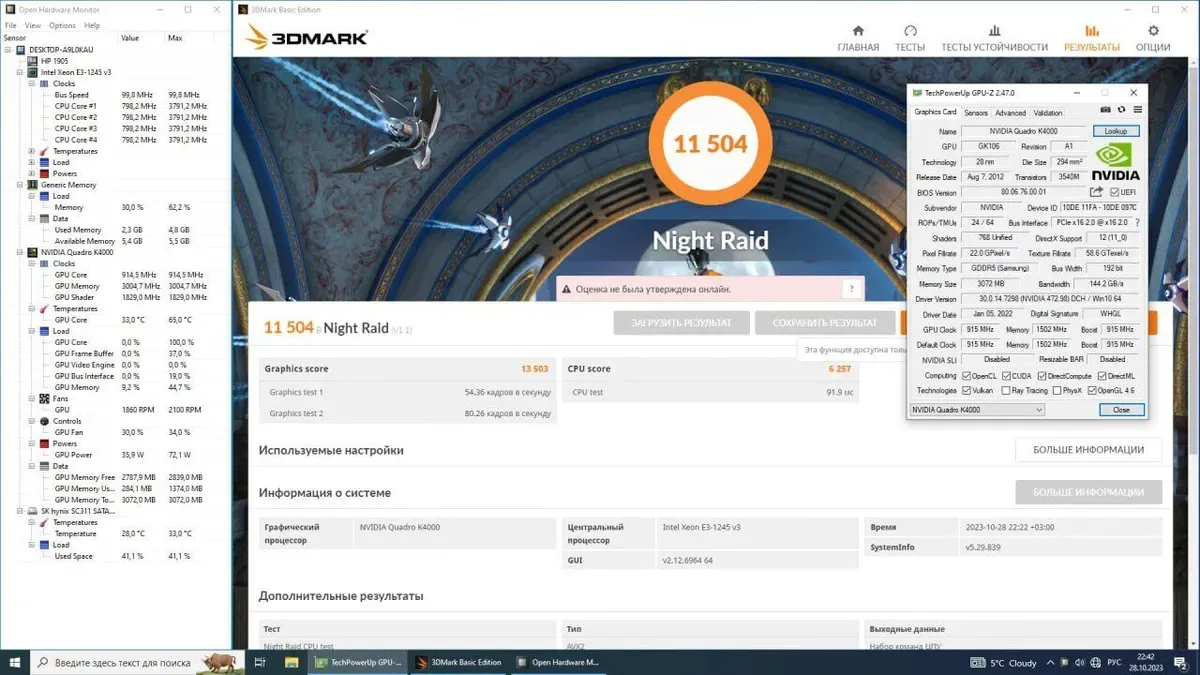Expand the CPU Temperatures tree node
Screen dimensions: 1200x675
point(32,151)
